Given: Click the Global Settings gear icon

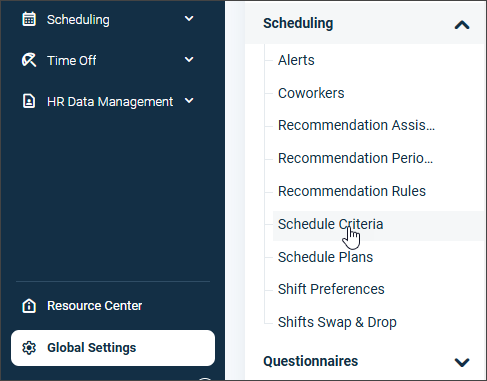Looking at the screenshot, I should [29, 348].
